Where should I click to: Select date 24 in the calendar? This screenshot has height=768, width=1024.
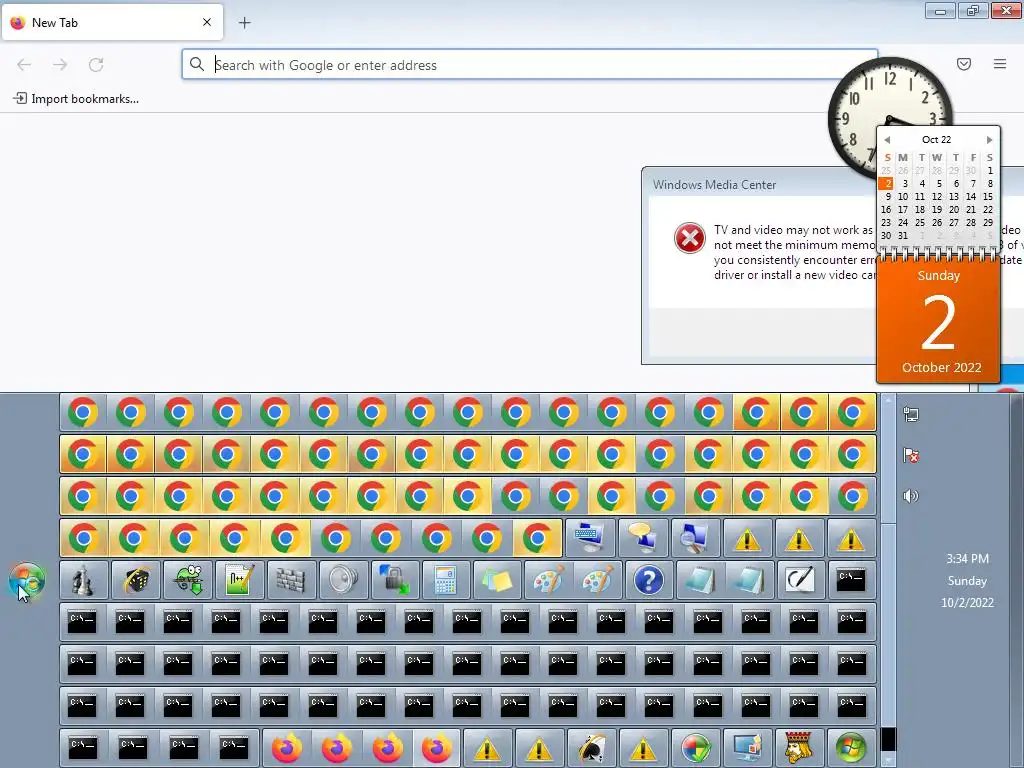pyautogui.click(x=903, y=223)
